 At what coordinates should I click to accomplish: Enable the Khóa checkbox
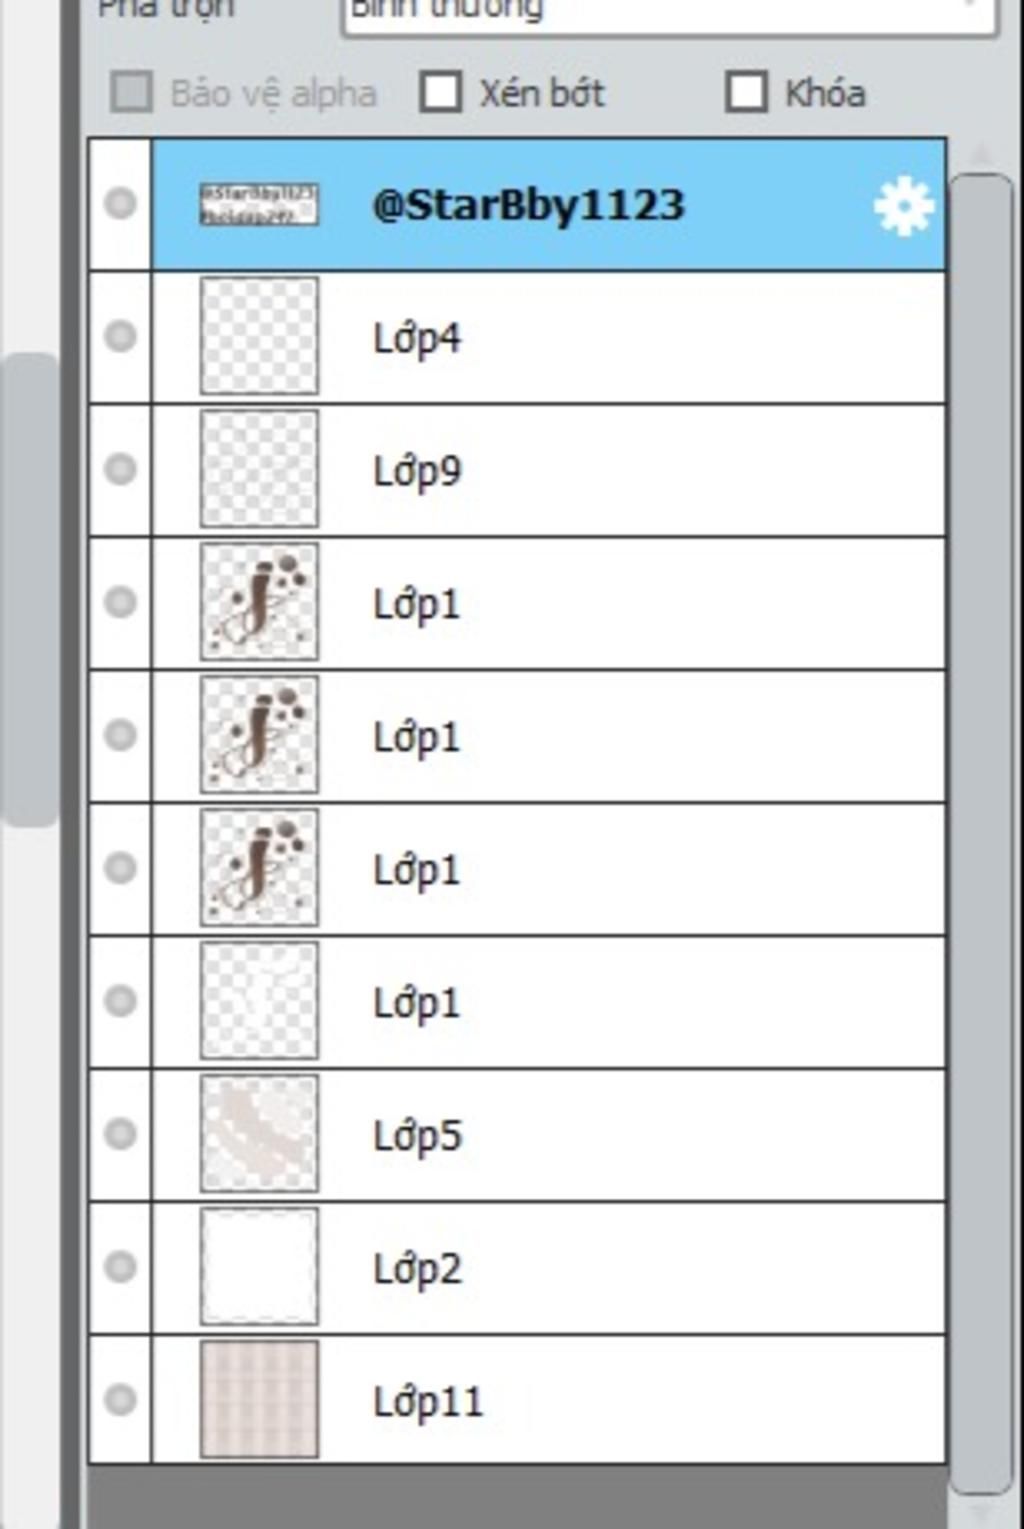(747, 92)
